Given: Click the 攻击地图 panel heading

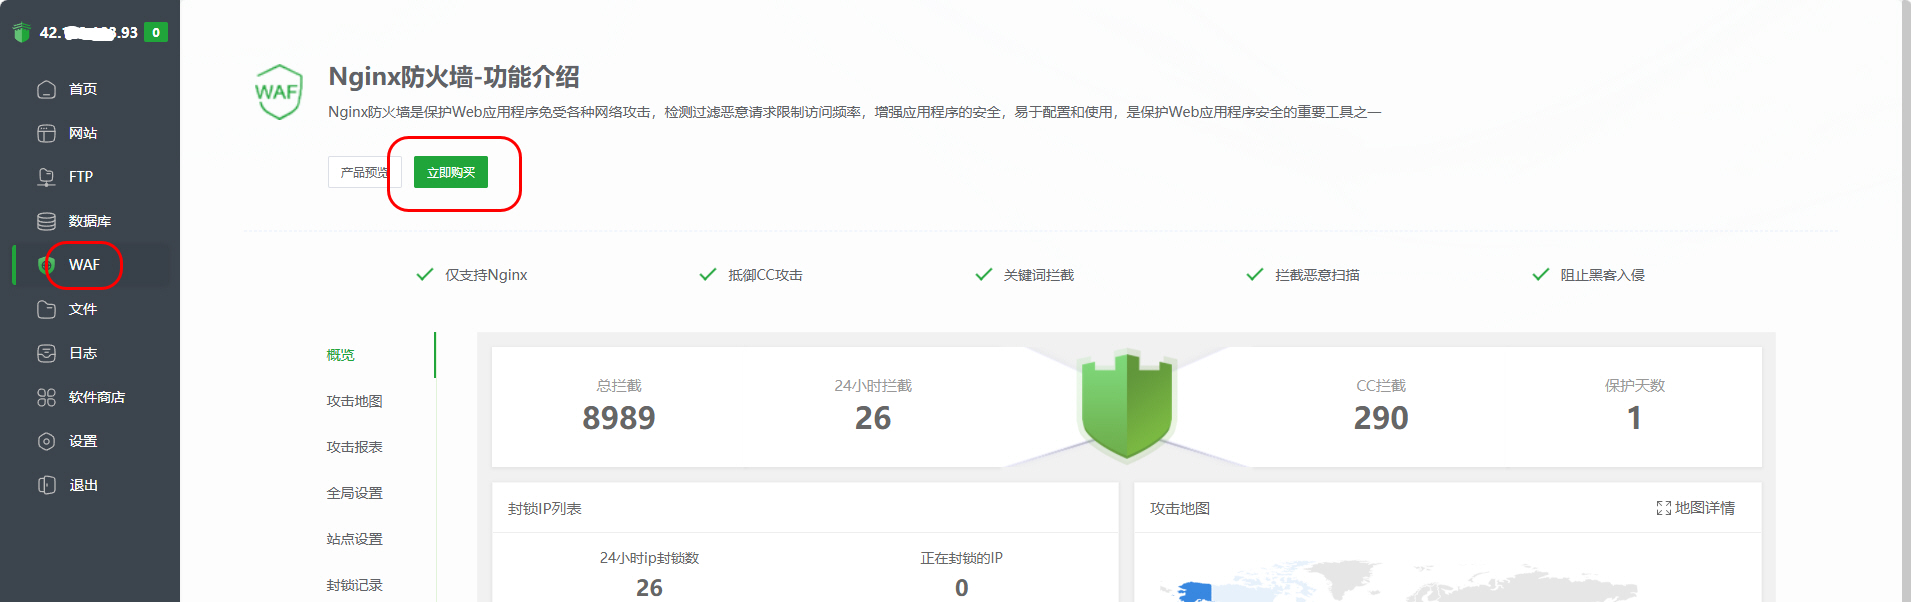Looking at the screenshot, I should point(1180,509).
